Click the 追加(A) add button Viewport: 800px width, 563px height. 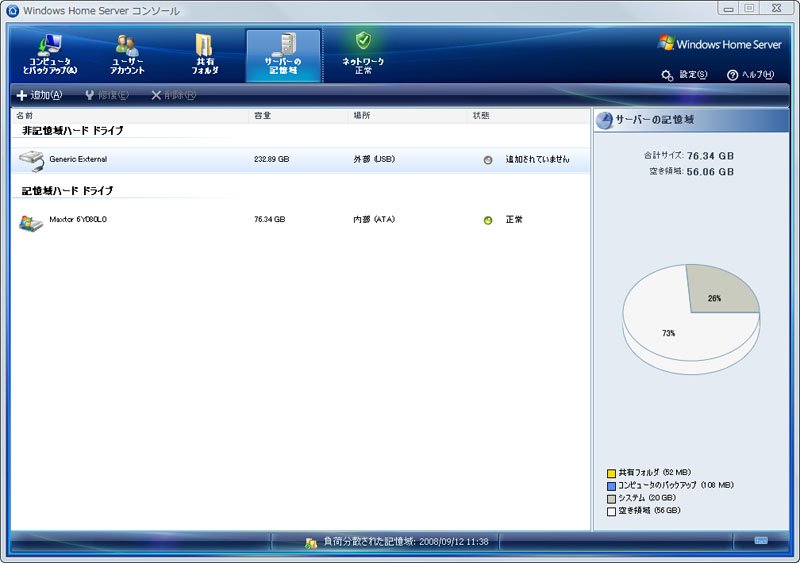(39, 95)
